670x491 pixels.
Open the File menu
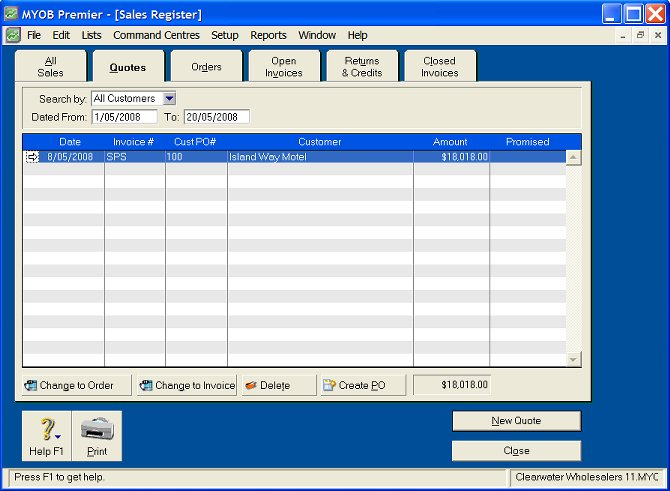tap(34, 35)
